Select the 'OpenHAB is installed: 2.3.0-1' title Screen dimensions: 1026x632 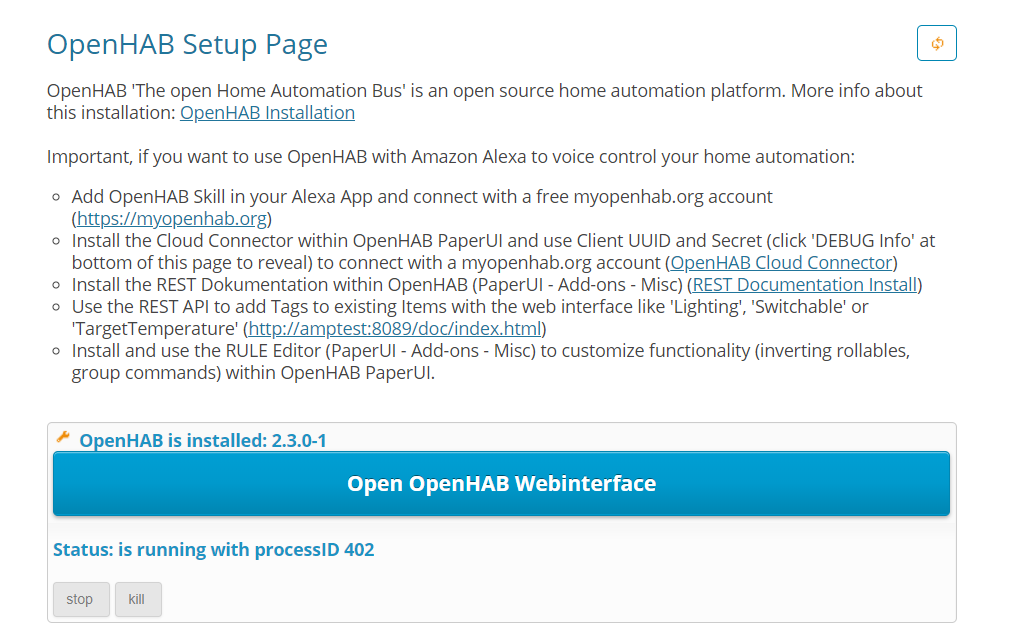point(203,440)
